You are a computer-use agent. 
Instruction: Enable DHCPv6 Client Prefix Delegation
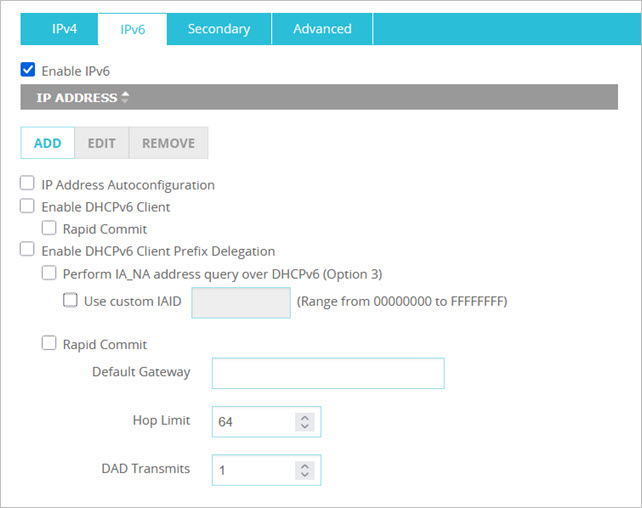tap(28, 251)
